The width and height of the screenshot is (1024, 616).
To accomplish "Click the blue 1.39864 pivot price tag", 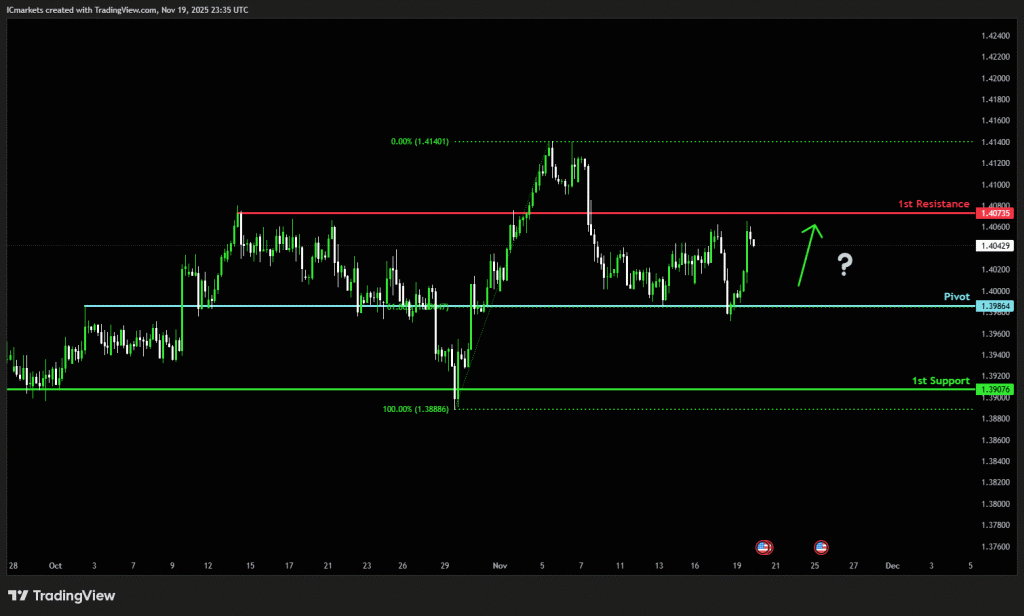I will click(x=996, y=305).
